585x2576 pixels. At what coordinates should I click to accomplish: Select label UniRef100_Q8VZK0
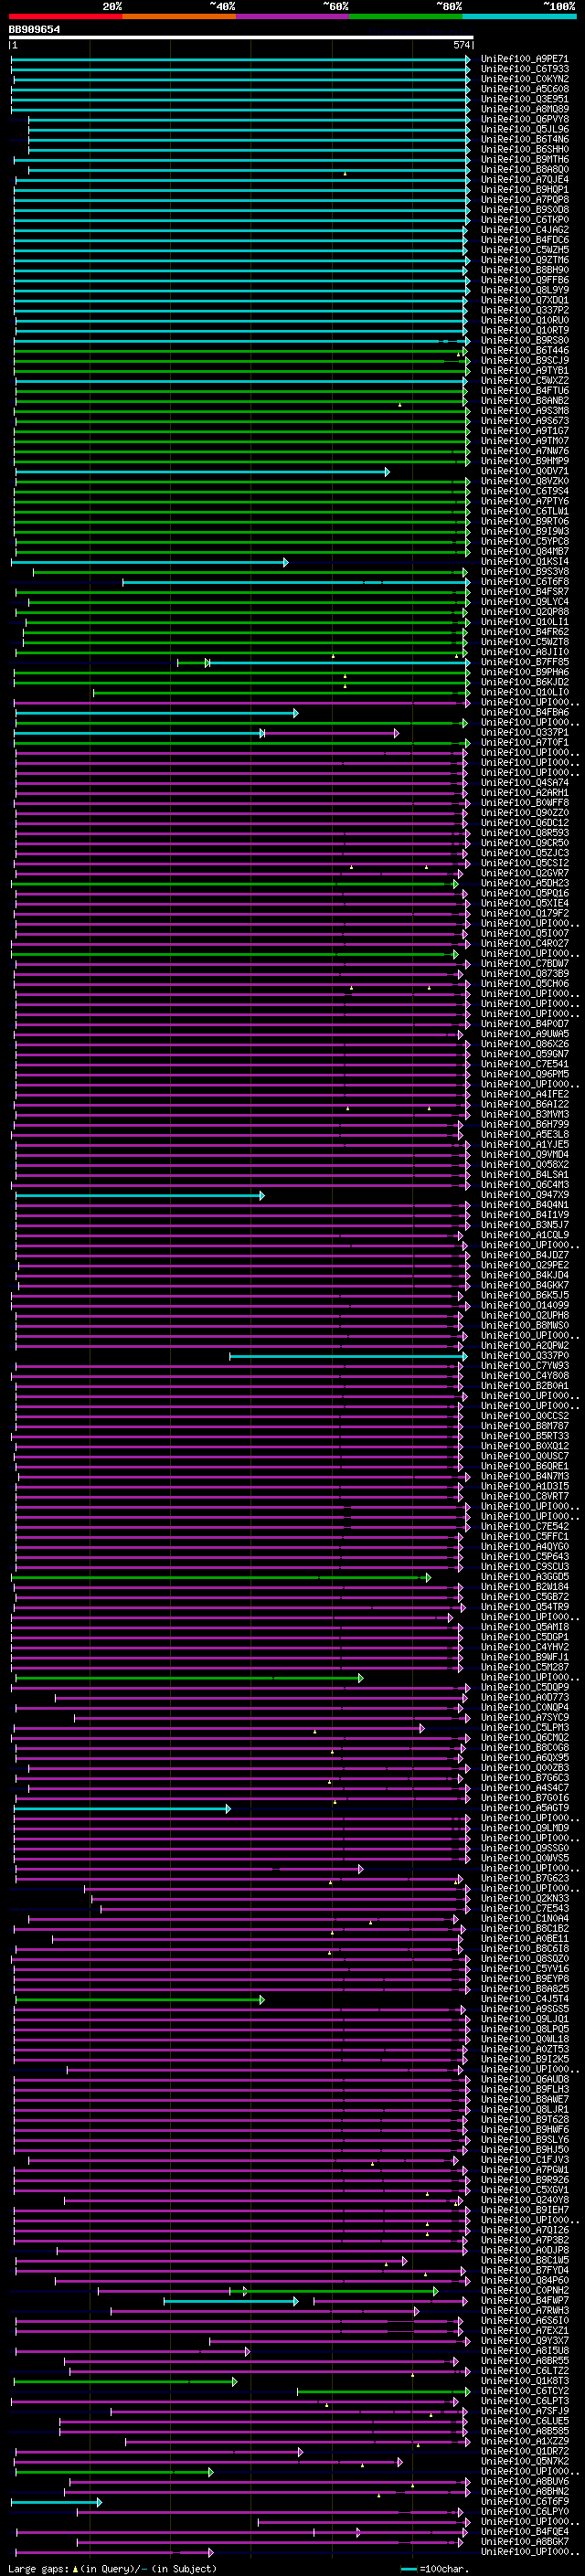click(x=524, y=481)
